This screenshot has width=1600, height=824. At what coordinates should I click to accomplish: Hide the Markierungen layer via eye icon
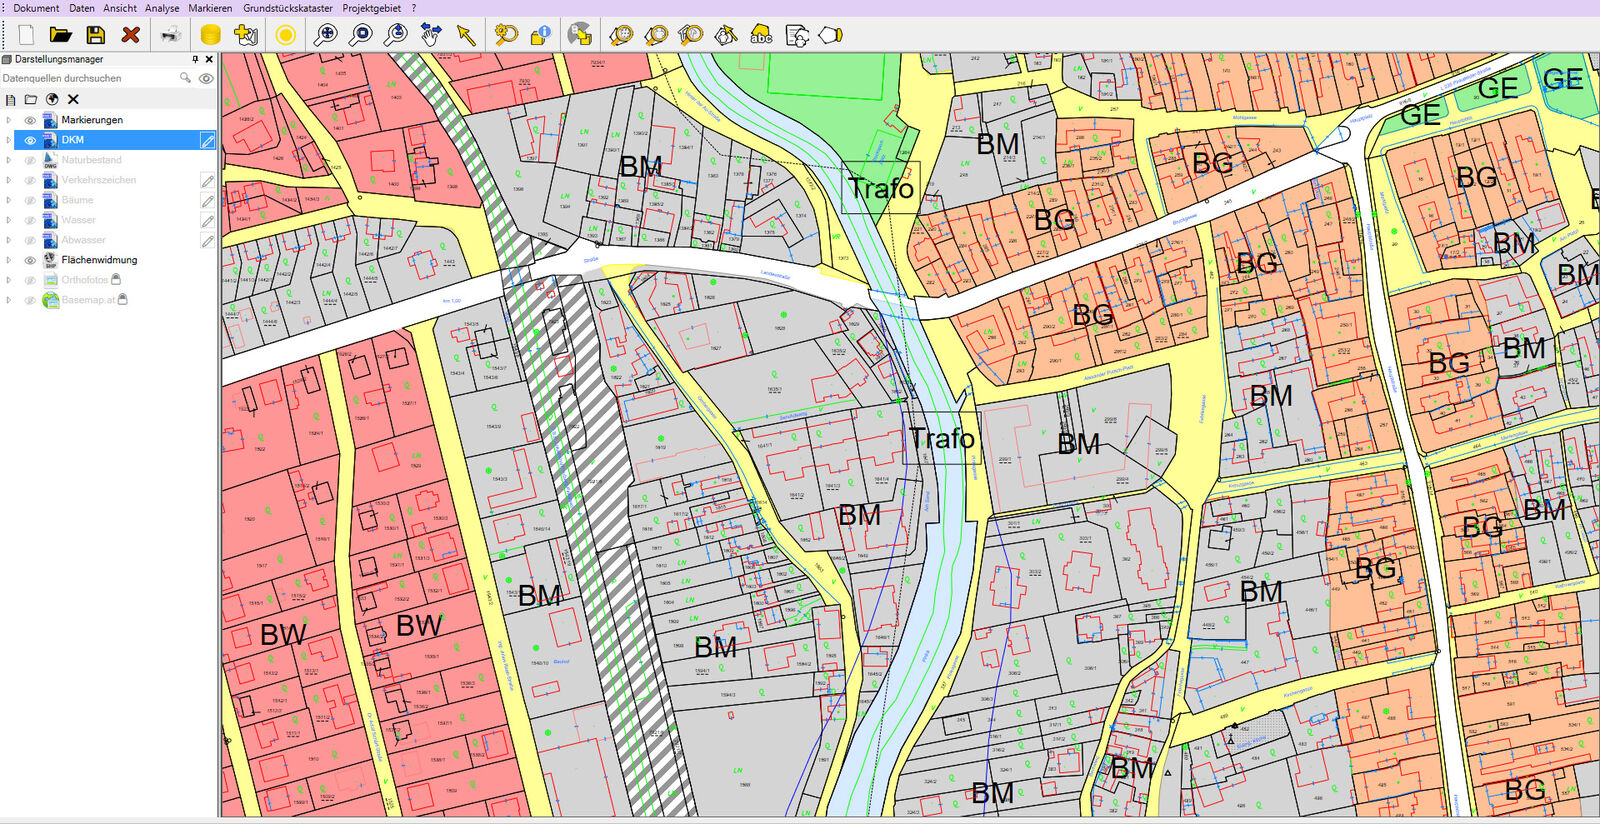(30, 120)
